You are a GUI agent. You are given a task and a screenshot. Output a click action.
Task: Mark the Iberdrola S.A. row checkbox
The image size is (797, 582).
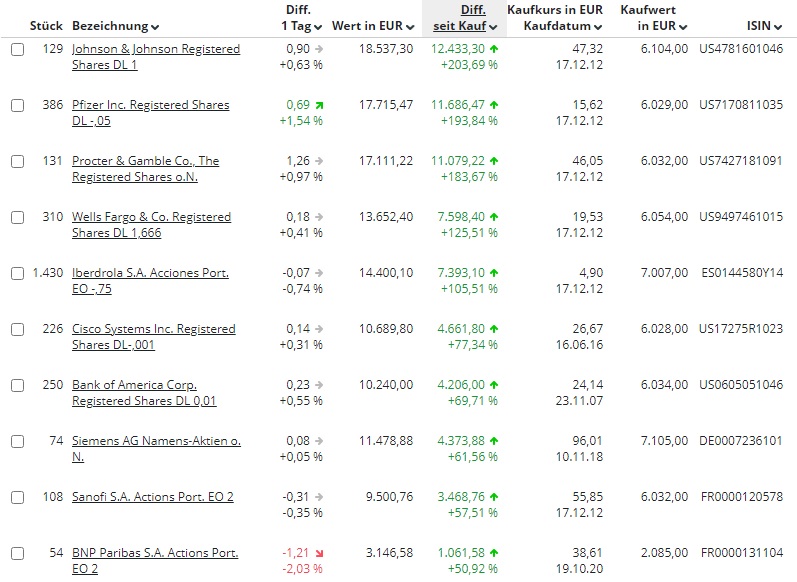[18, 273]
